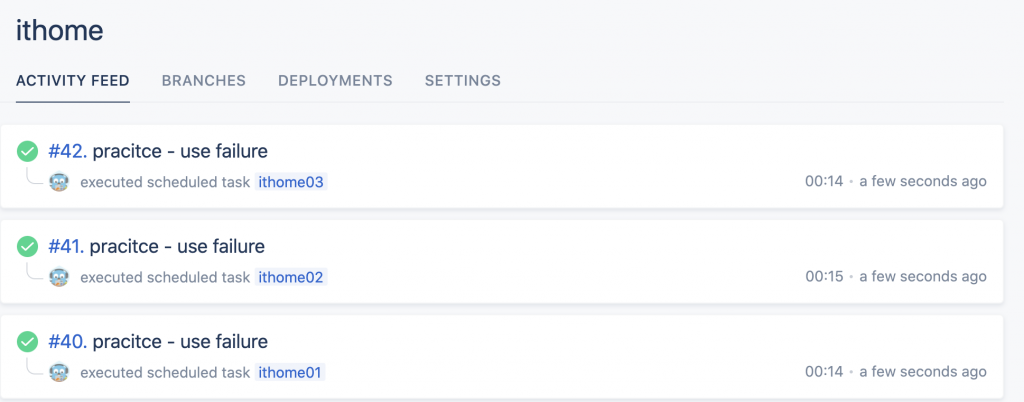This screenshot has height=402, width=1024.
Task: Click the green success icon for build #41
Action: (28, 247)
